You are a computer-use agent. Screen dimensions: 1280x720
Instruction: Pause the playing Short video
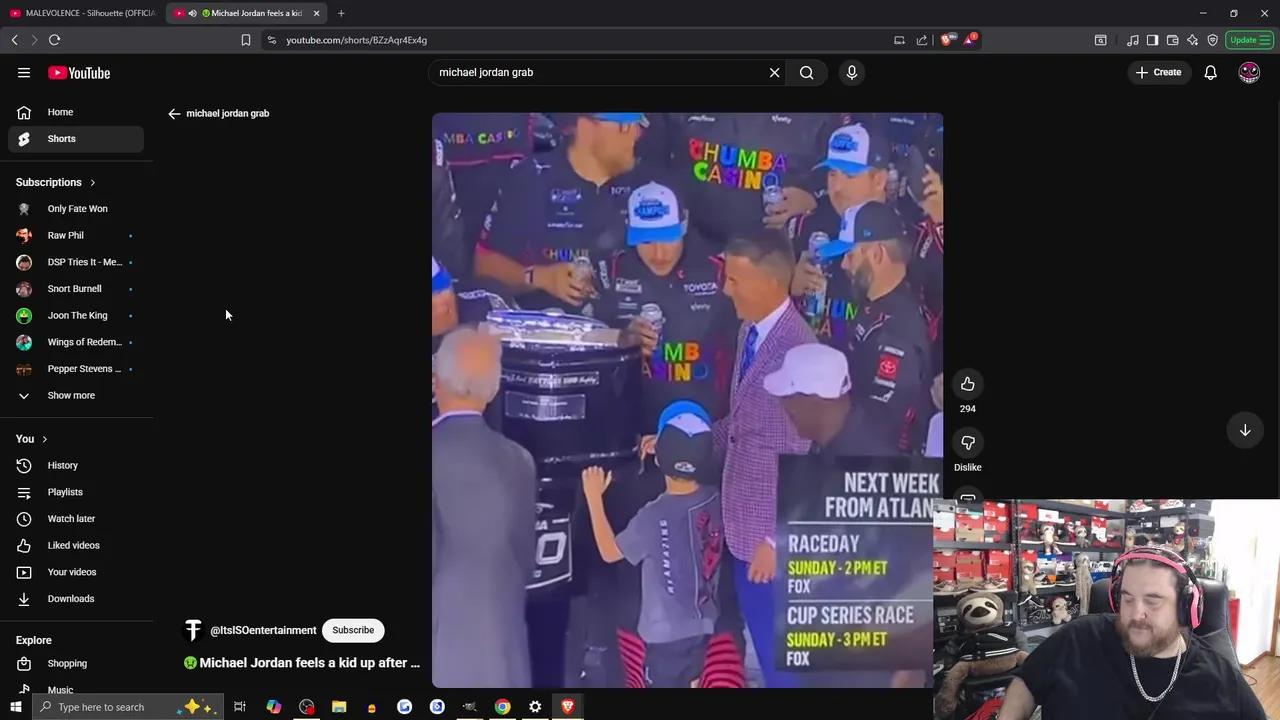[687, 400]
